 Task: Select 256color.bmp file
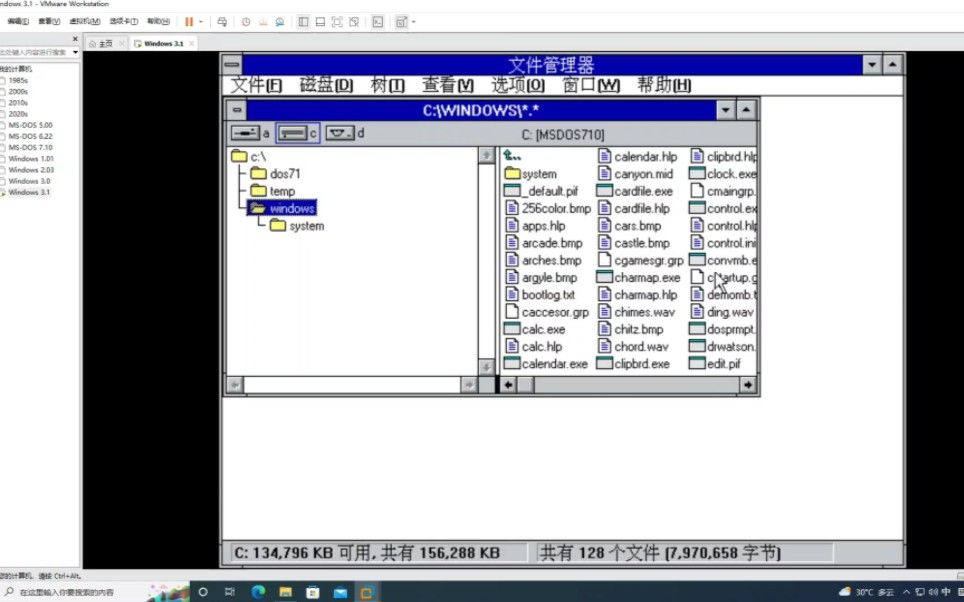(548, 208)
